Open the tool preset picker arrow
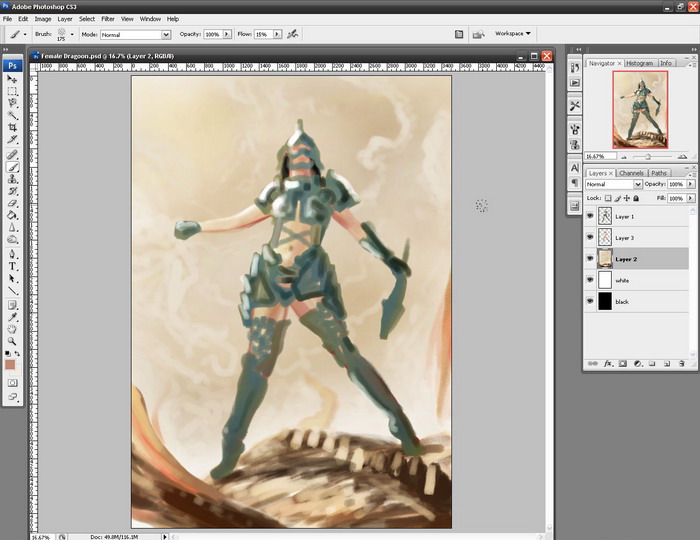700x540 pixels. click(25, 34)
